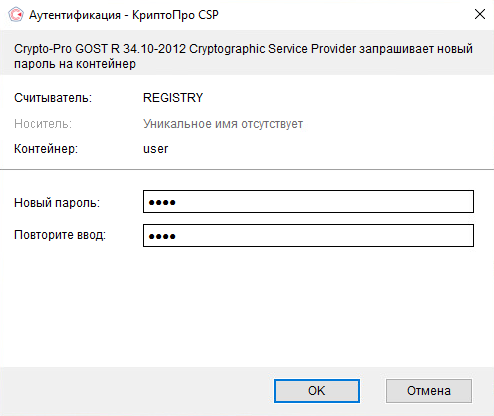Click the Контейнер label
This screenshot has height=416, width=494.
[x=46, y=149]
